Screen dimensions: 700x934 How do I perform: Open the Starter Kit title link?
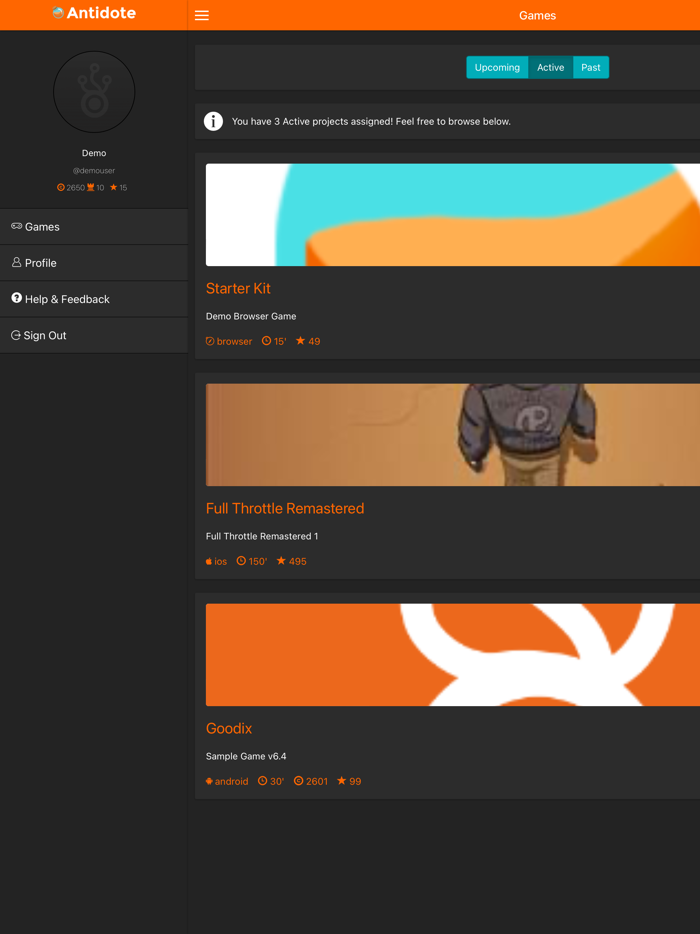click(x=238, y=288)
